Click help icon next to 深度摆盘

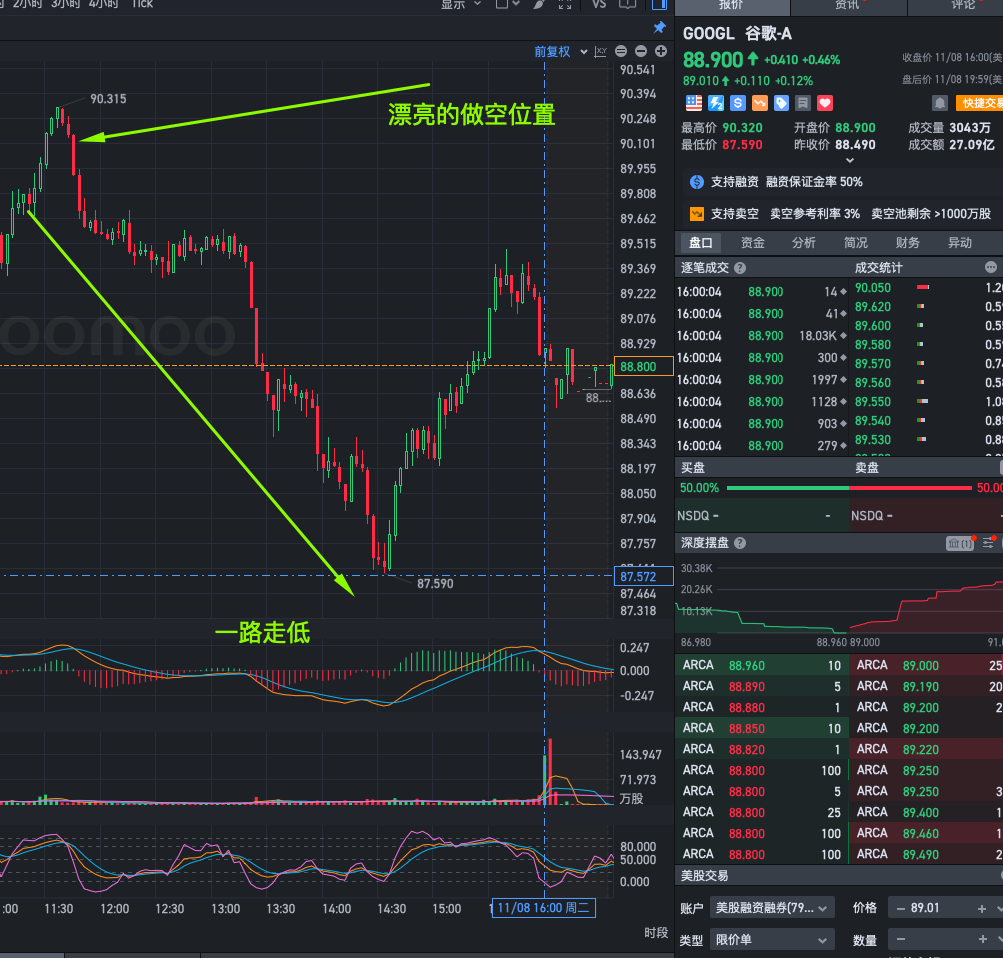740,544
